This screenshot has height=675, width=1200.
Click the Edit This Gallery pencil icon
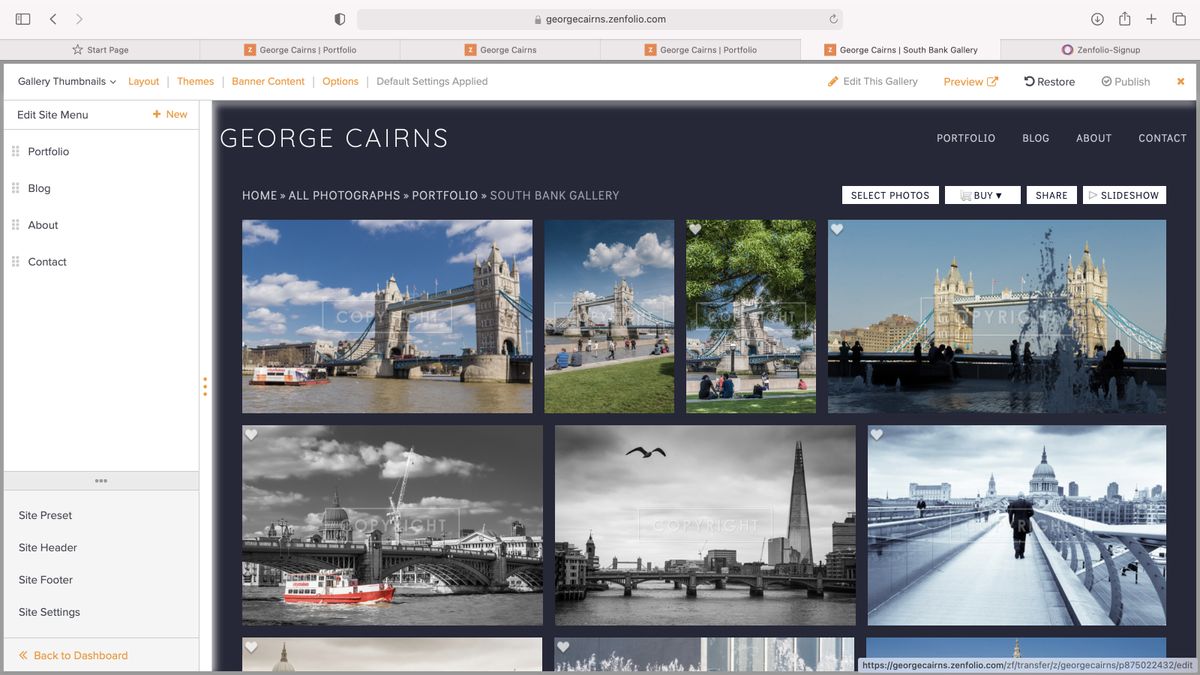tap(833, 81)
